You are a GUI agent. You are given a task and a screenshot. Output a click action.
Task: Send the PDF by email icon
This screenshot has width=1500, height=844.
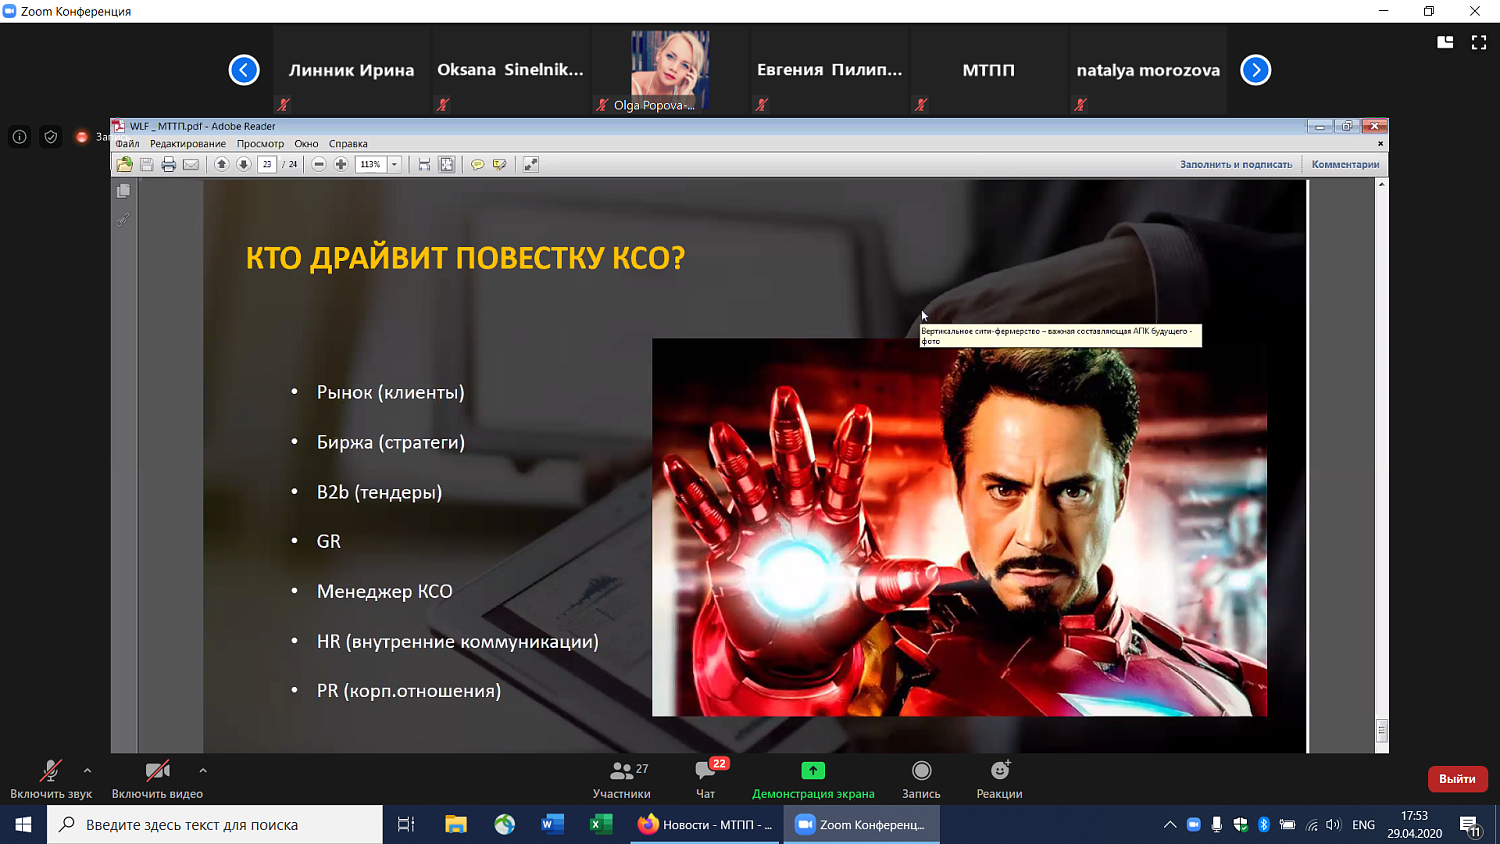(x=191, y=164)
